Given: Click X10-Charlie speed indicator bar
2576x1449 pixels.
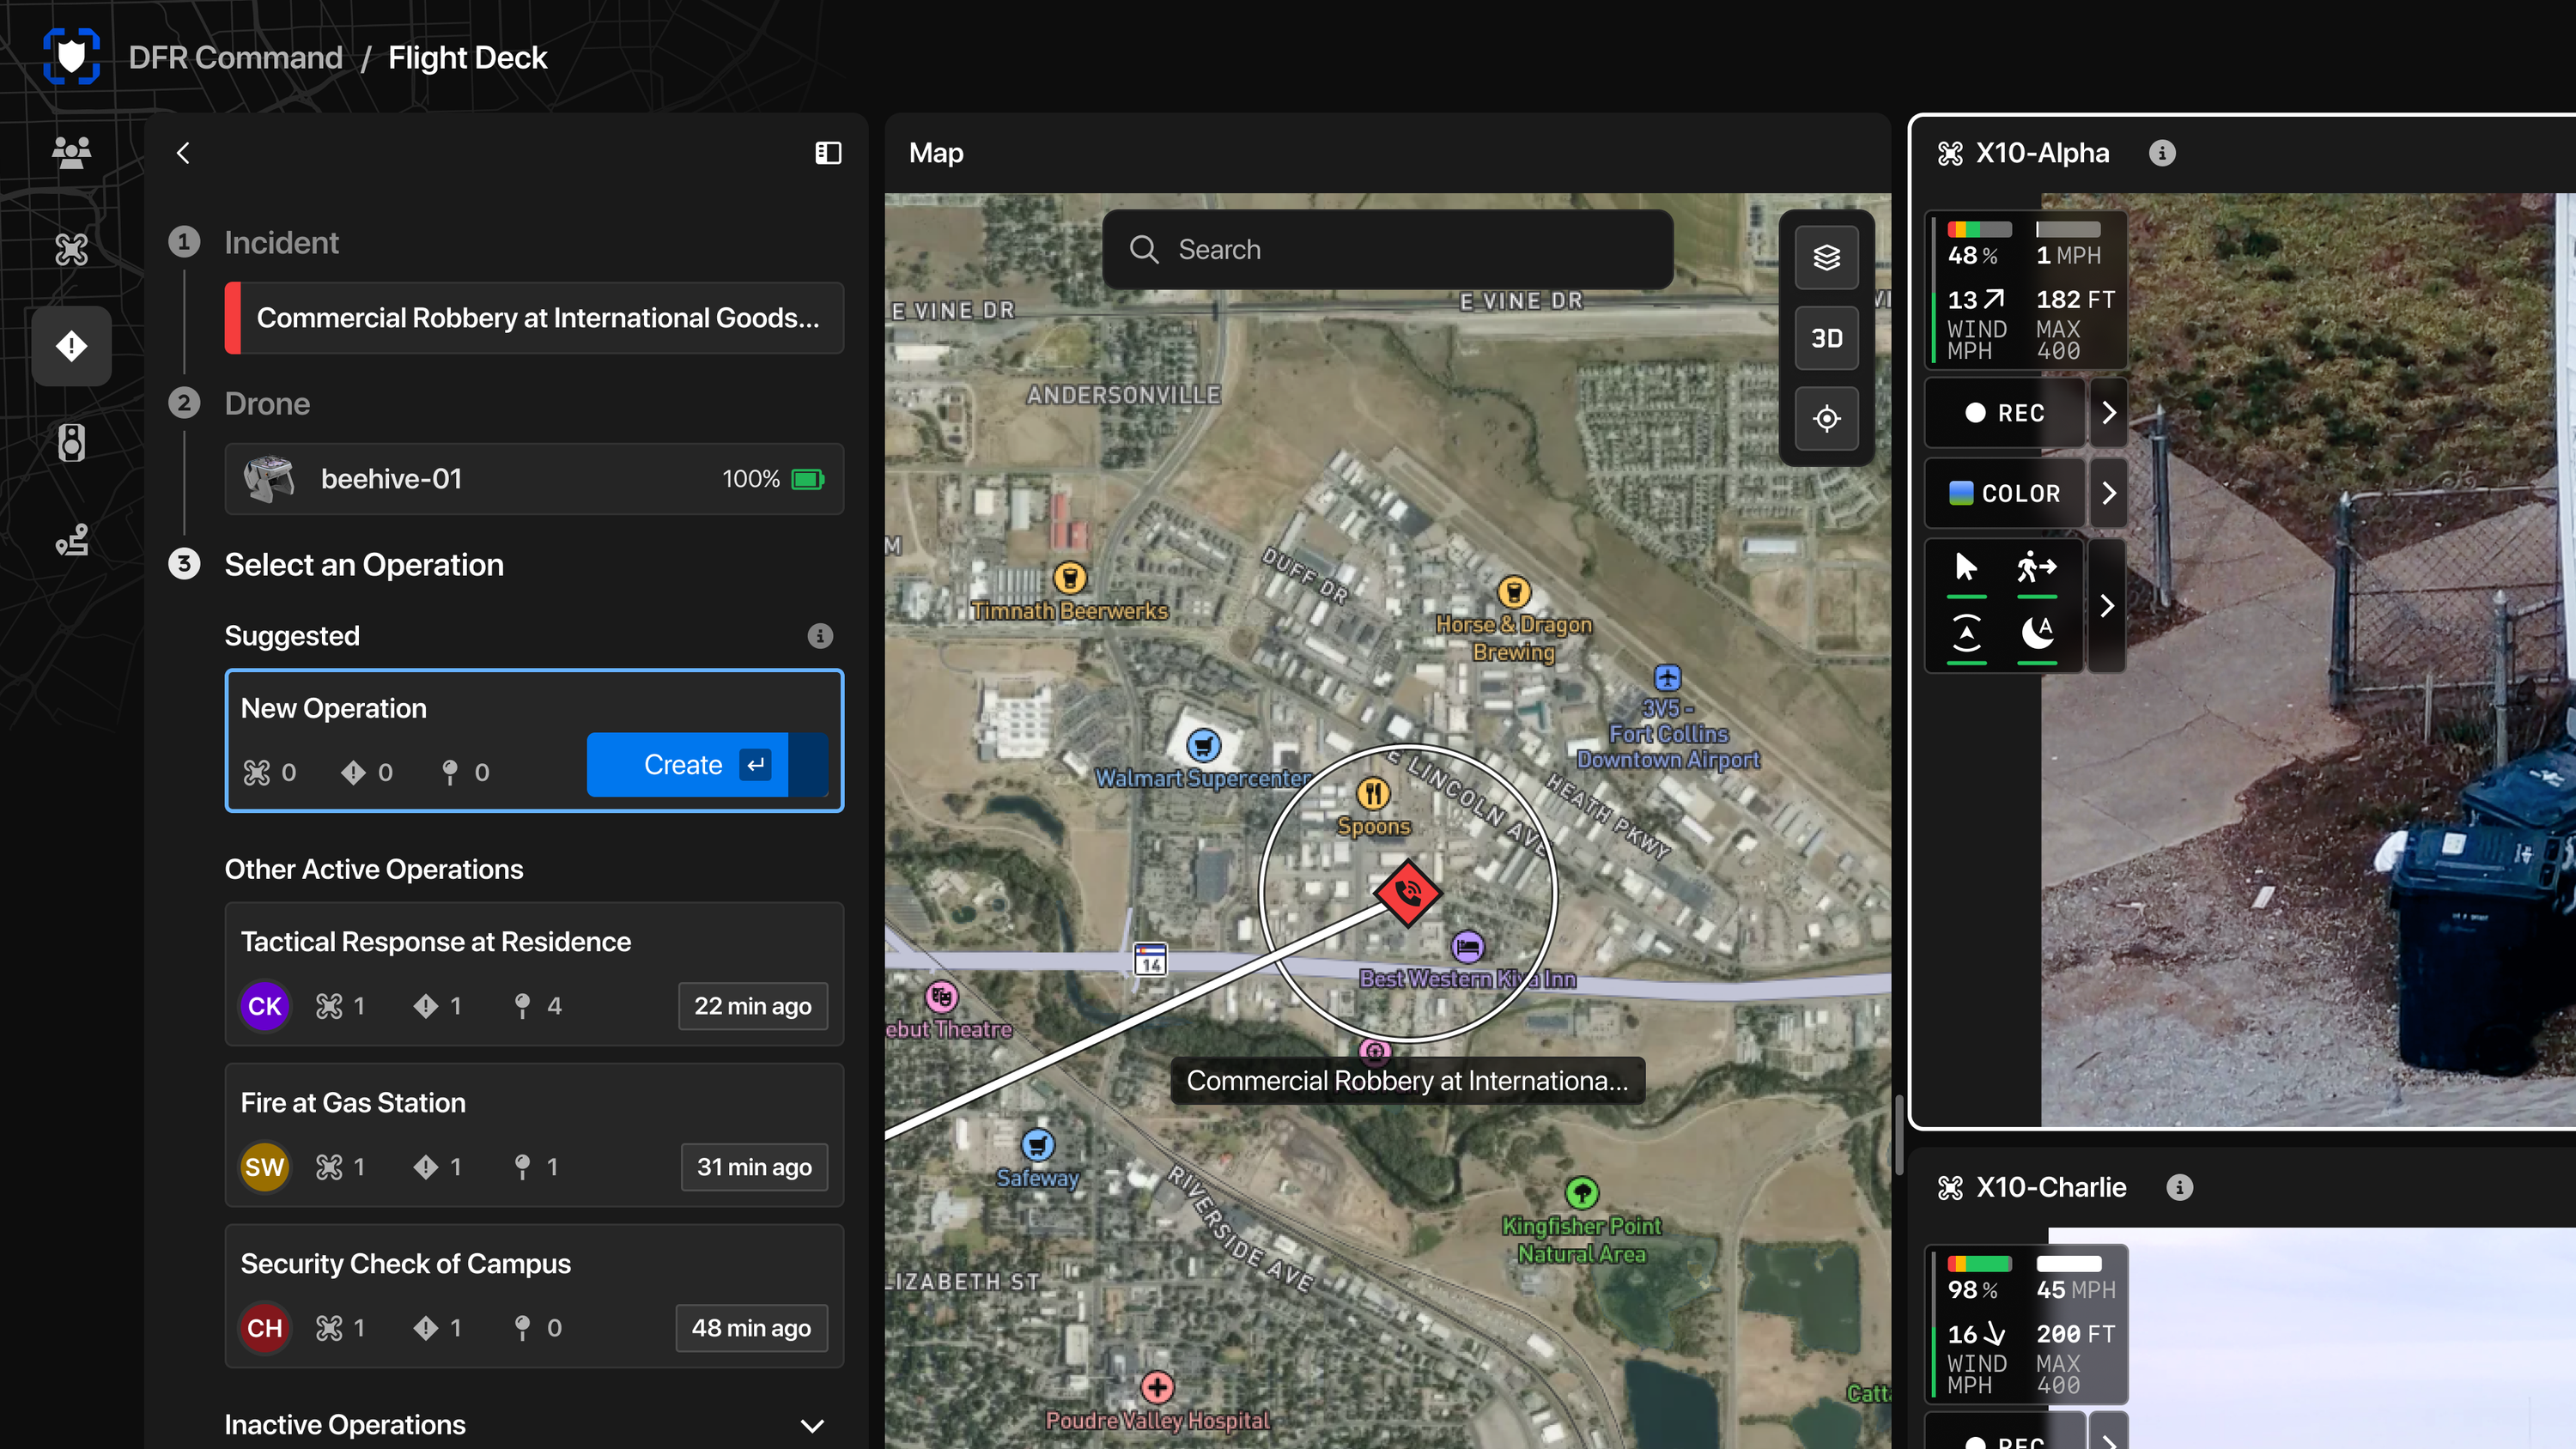Looking at the screenshot, I should pyautogui.click(x=2068, y=1264).
